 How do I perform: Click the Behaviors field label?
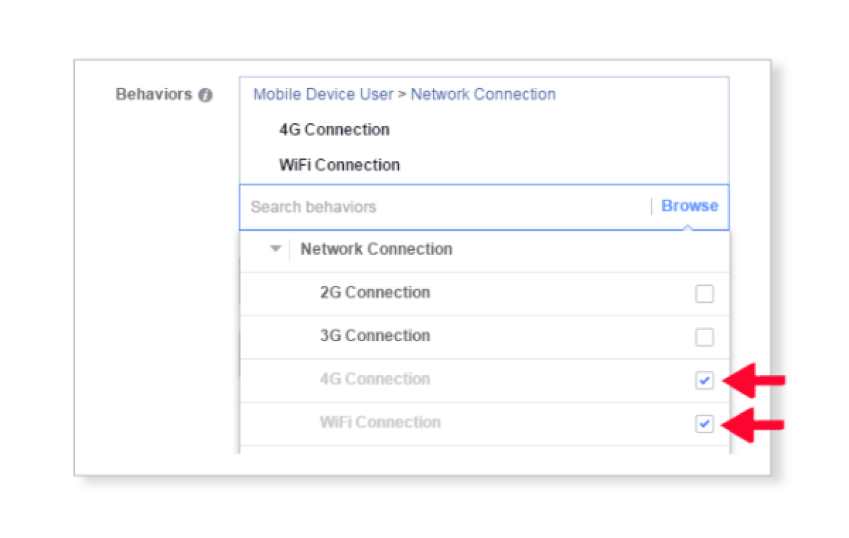(153, 95)
